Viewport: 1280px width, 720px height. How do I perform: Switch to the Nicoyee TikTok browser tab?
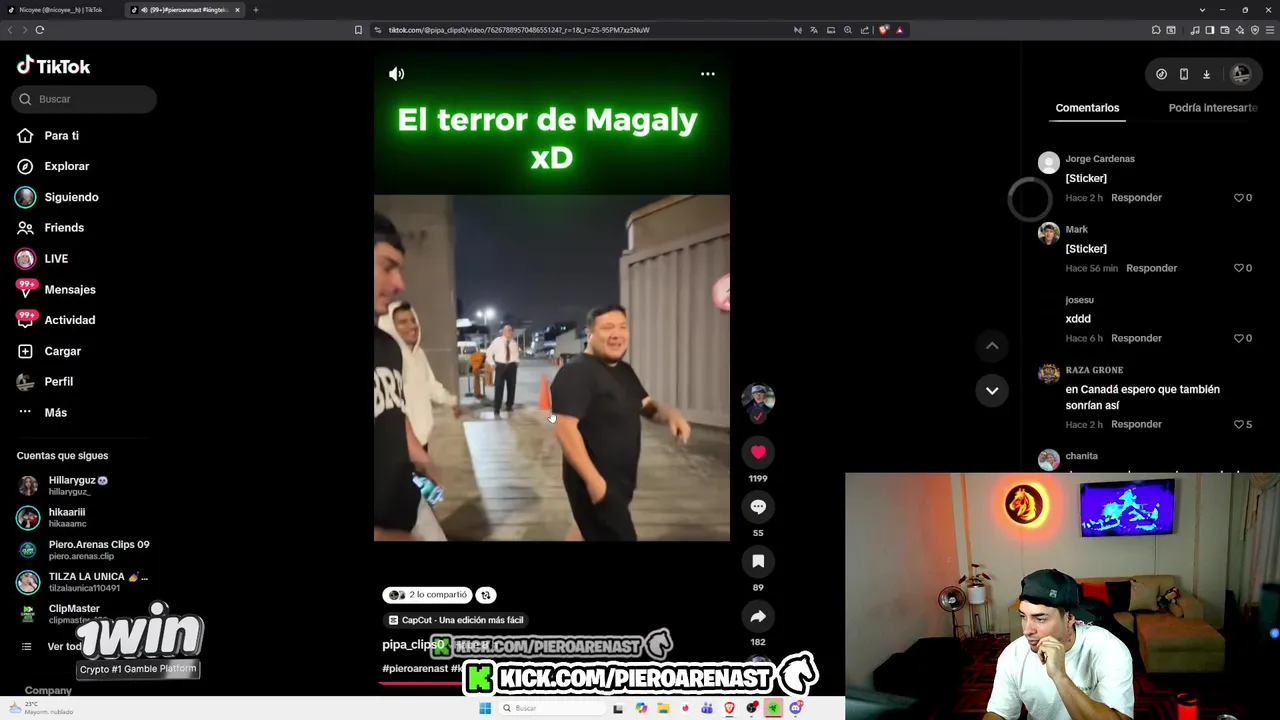click(x=60, y=10)
